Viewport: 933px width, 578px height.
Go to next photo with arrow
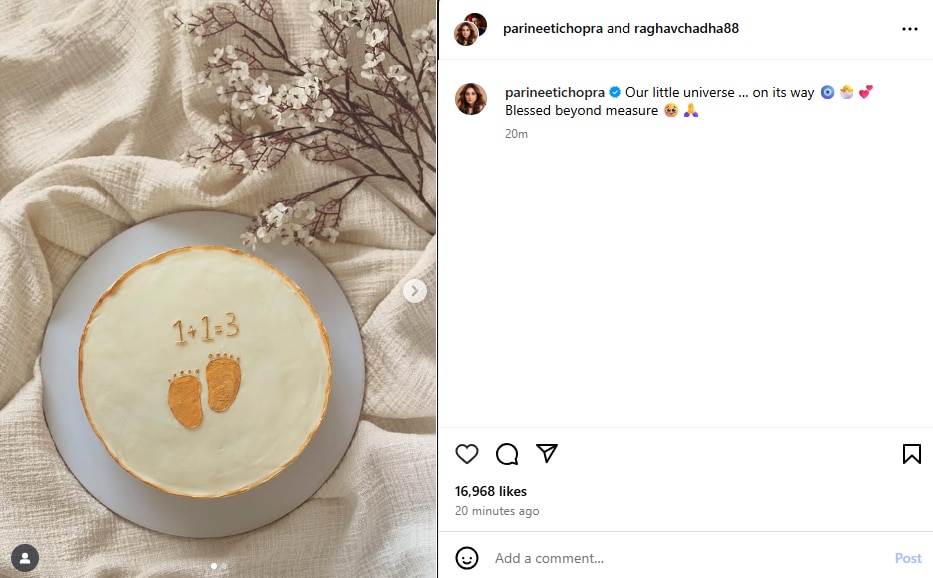tap(415, 291)
